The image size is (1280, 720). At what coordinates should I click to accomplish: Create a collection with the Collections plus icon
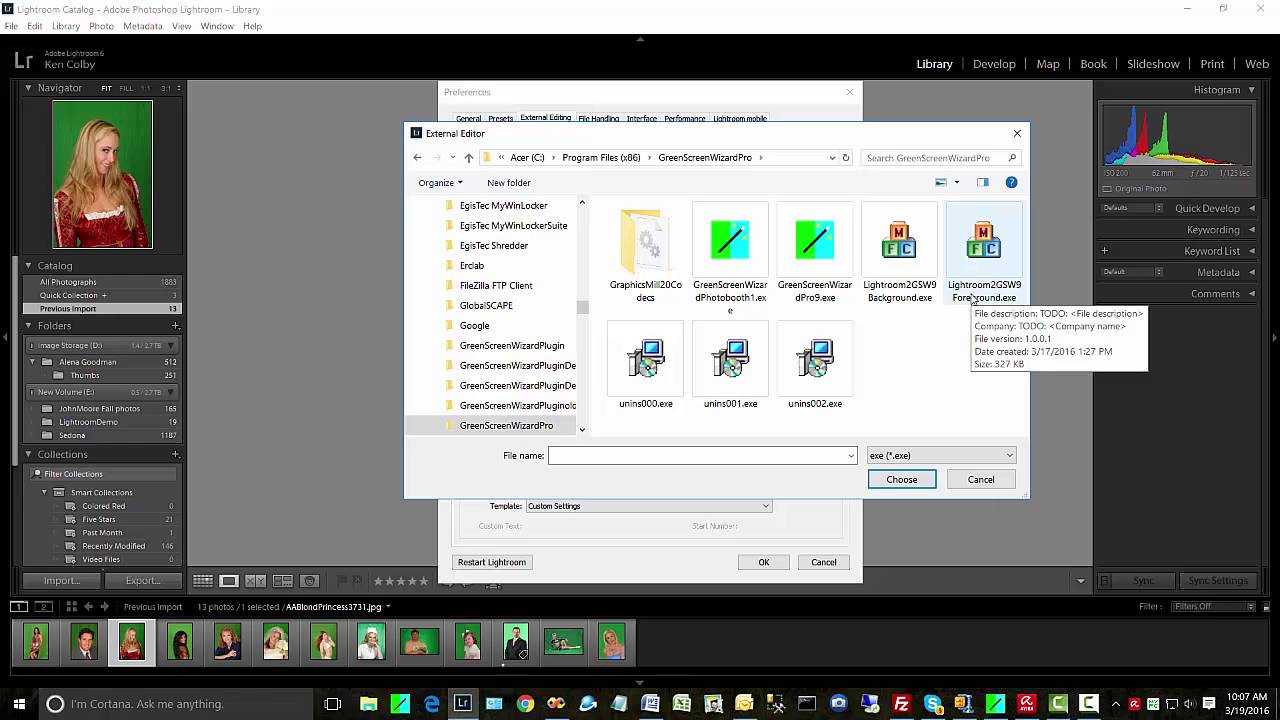[x=176, y=454]
